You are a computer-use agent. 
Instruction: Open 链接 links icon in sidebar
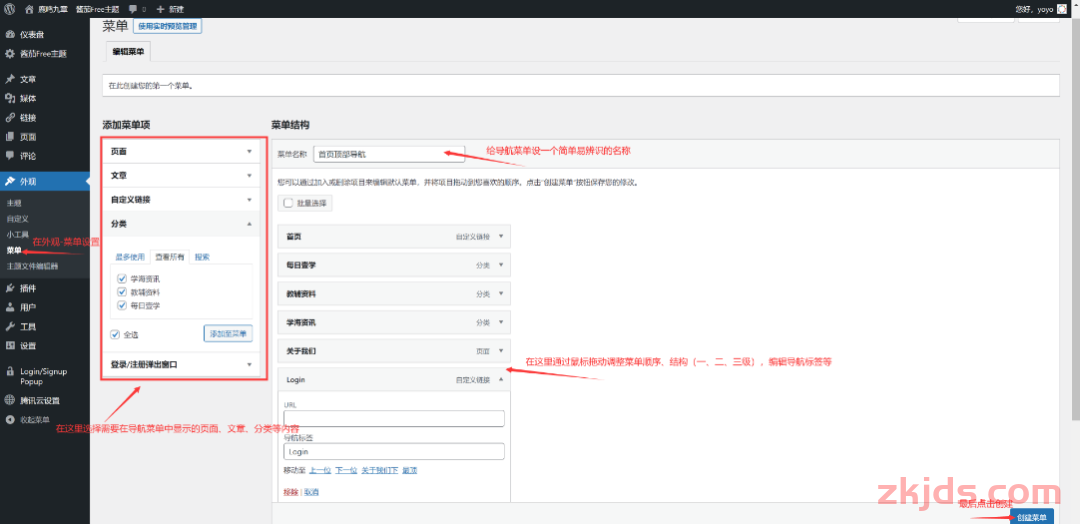click(10, 118)
